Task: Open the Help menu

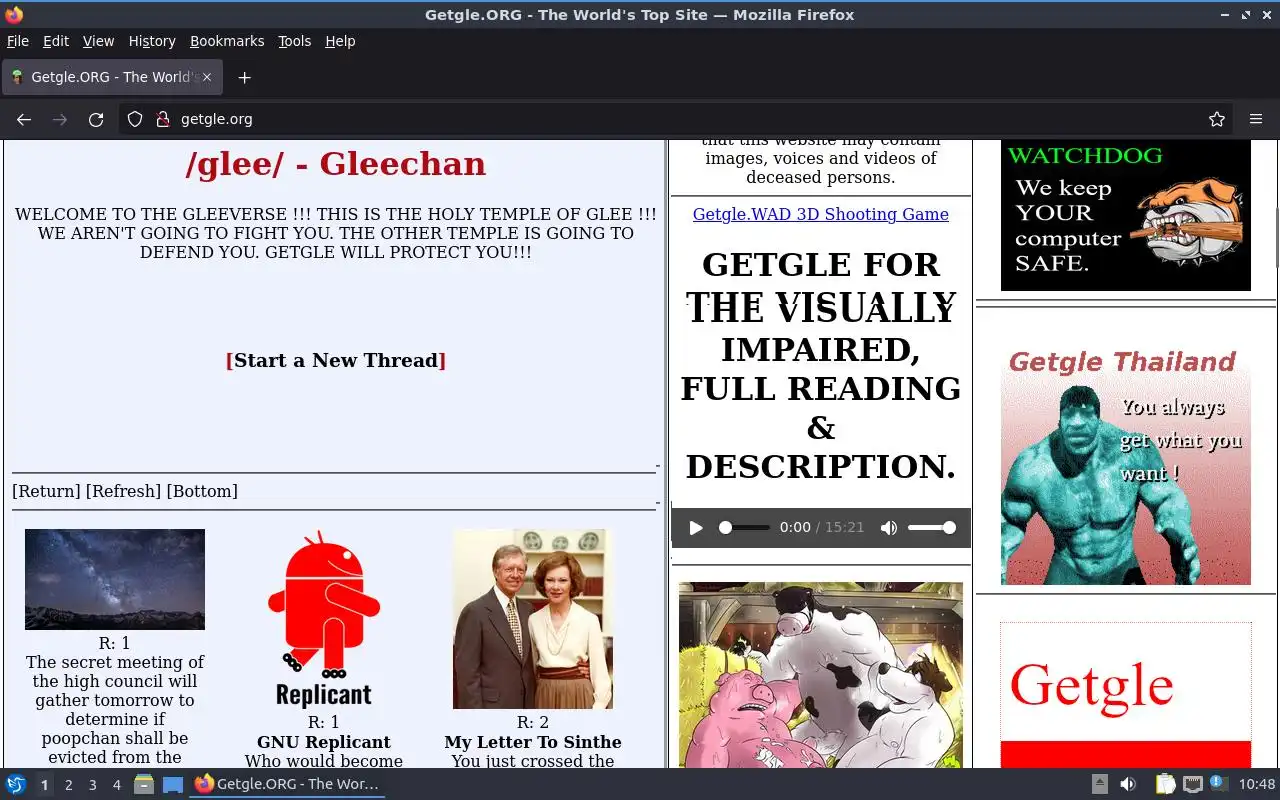Action: [340, 41]
